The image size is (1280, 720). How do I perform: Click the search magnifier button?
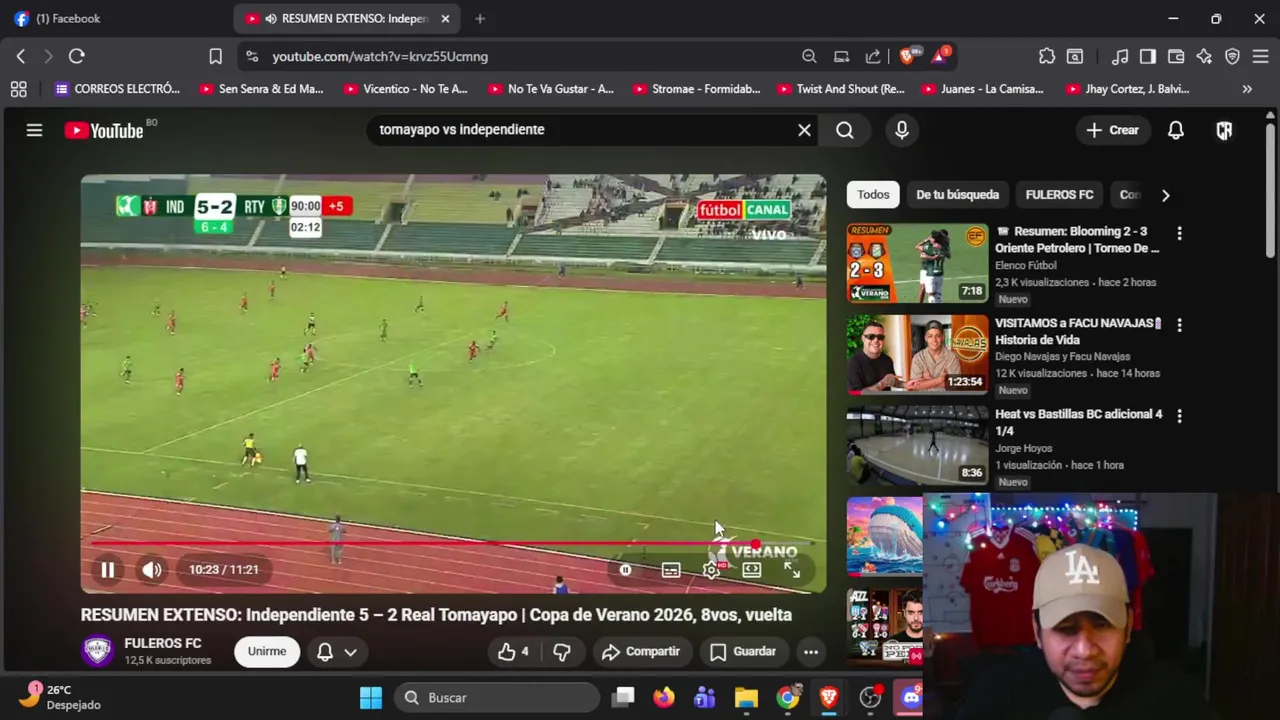click(845, 130)
